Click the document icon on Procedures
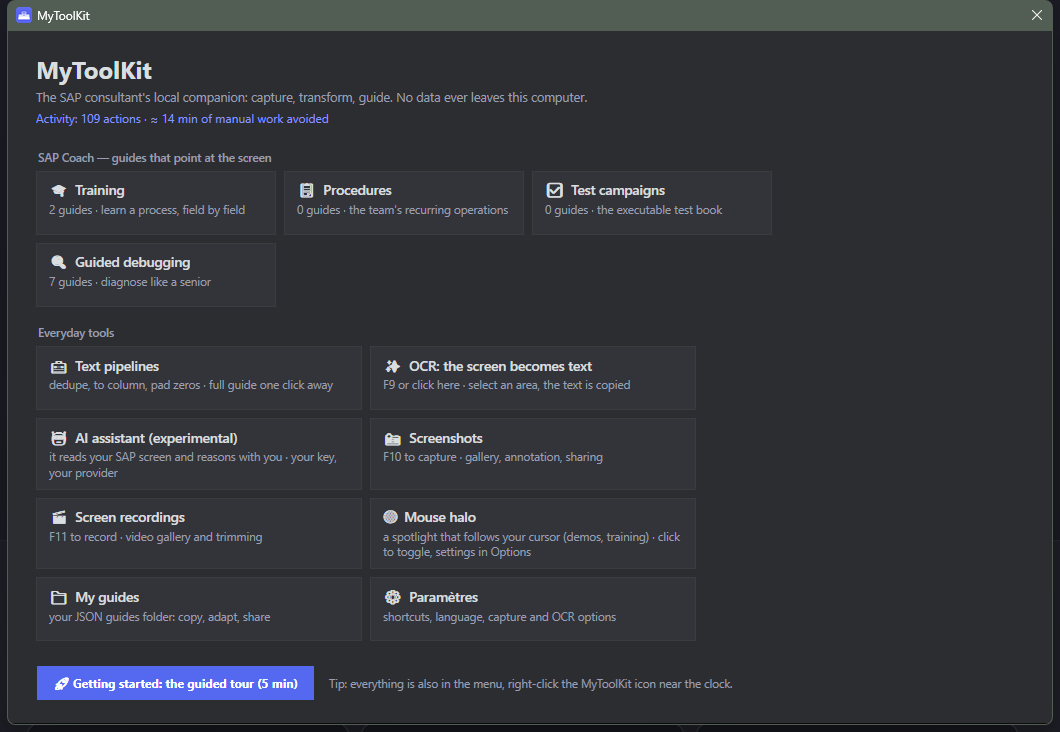The width and height of the screenshot is (1060, 732). pos(307,191)
